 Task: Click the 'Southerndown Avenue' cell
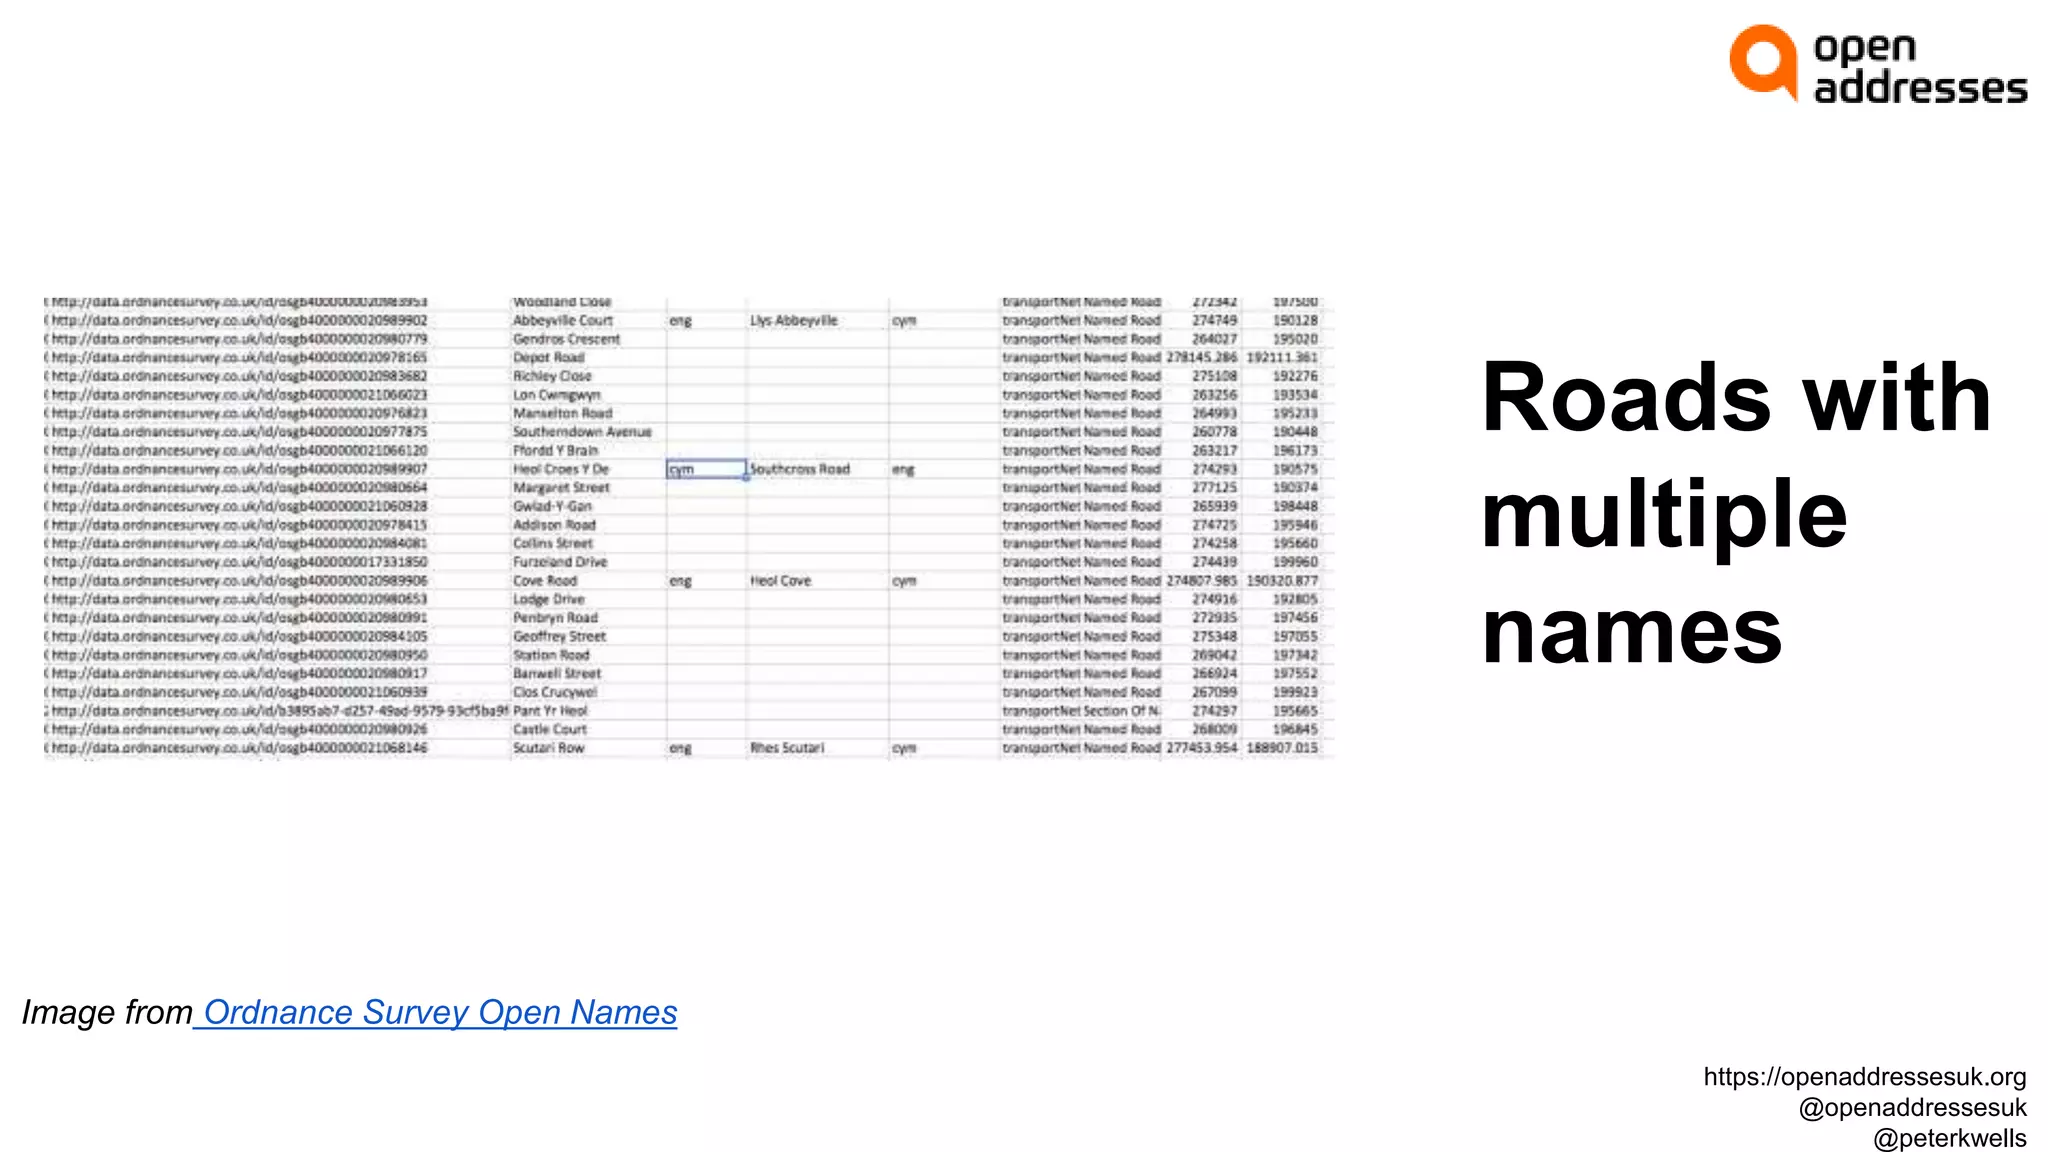(582, 432)
